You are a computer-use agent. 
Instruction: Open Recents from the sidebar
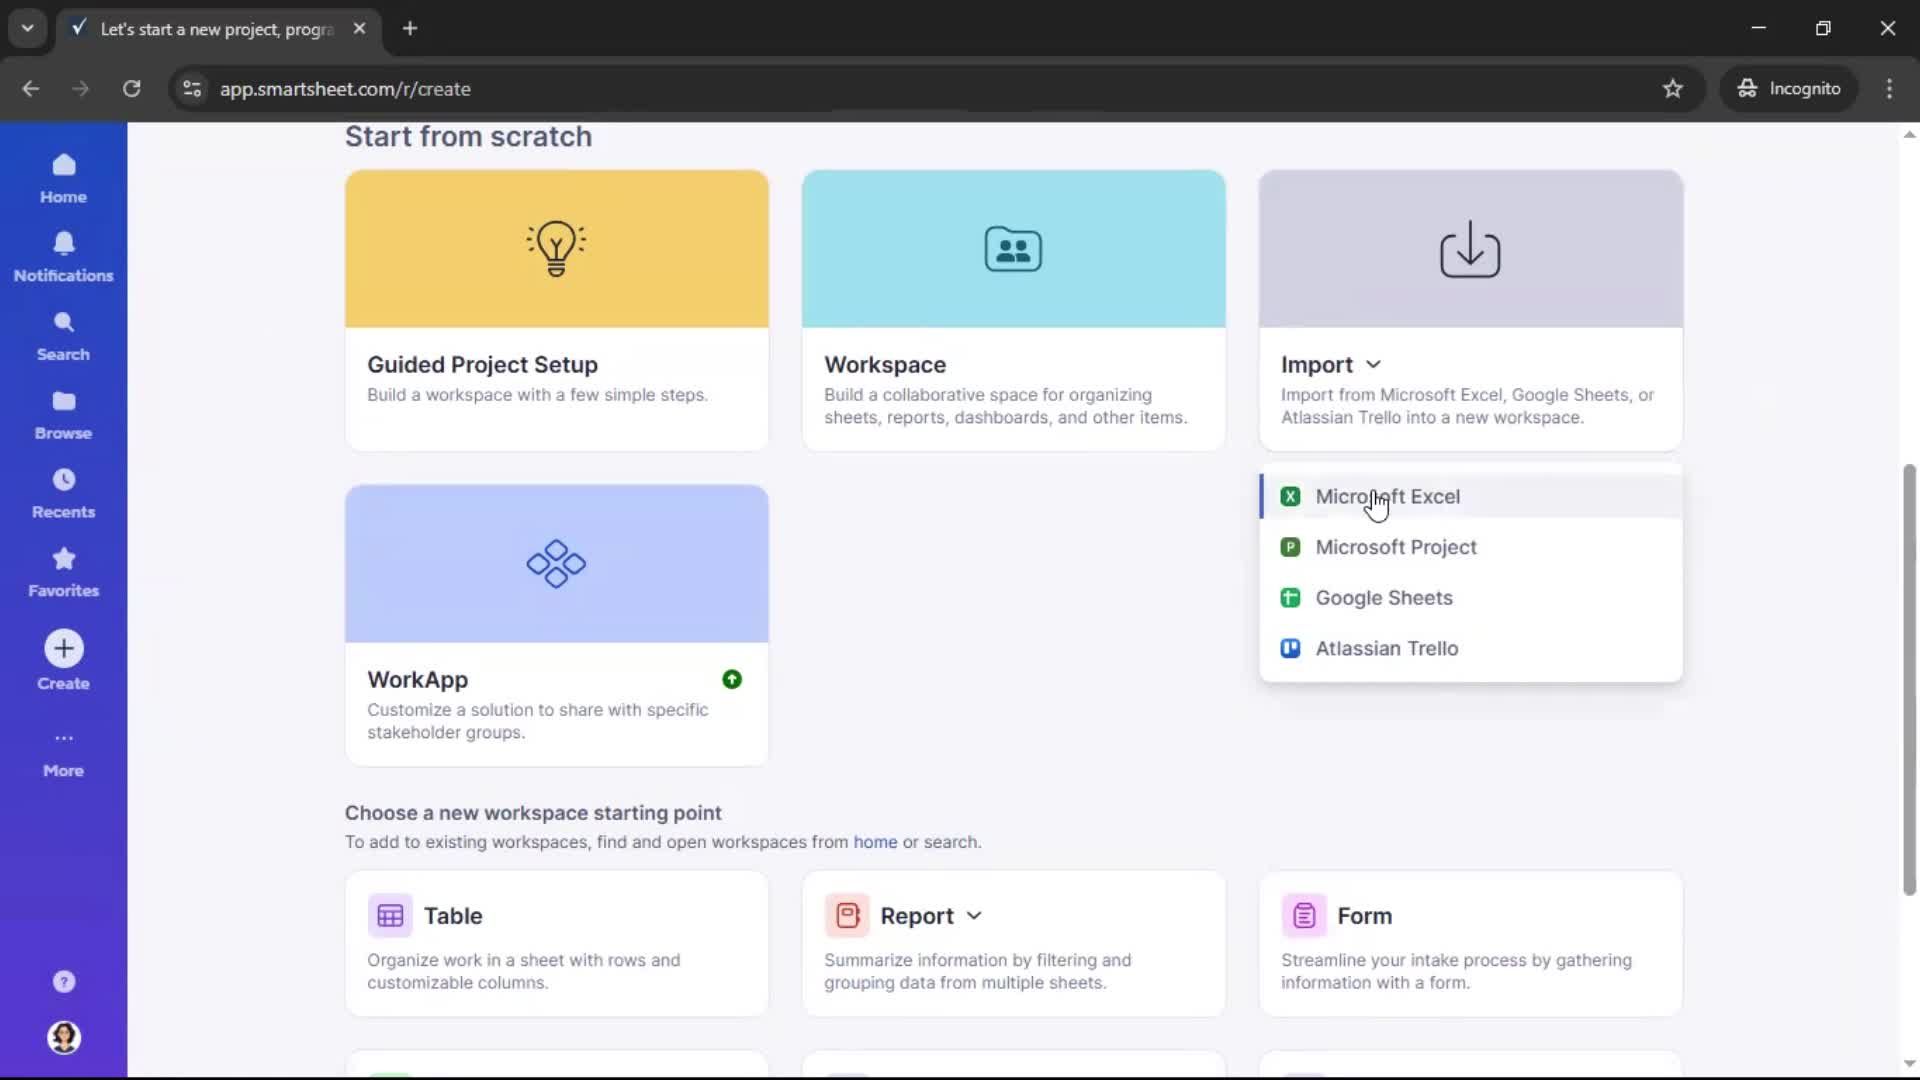(63, 492)
